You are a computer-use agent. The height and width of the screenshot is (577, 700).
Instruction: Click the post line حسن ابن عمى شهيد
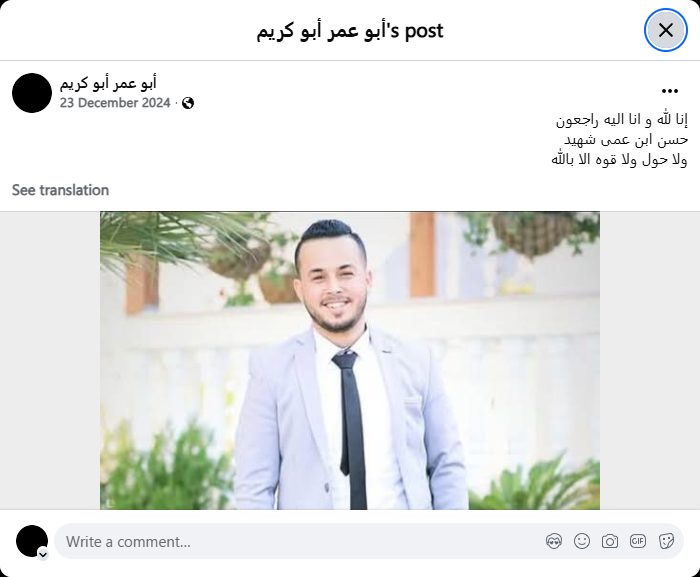click(x=626, y=140)
